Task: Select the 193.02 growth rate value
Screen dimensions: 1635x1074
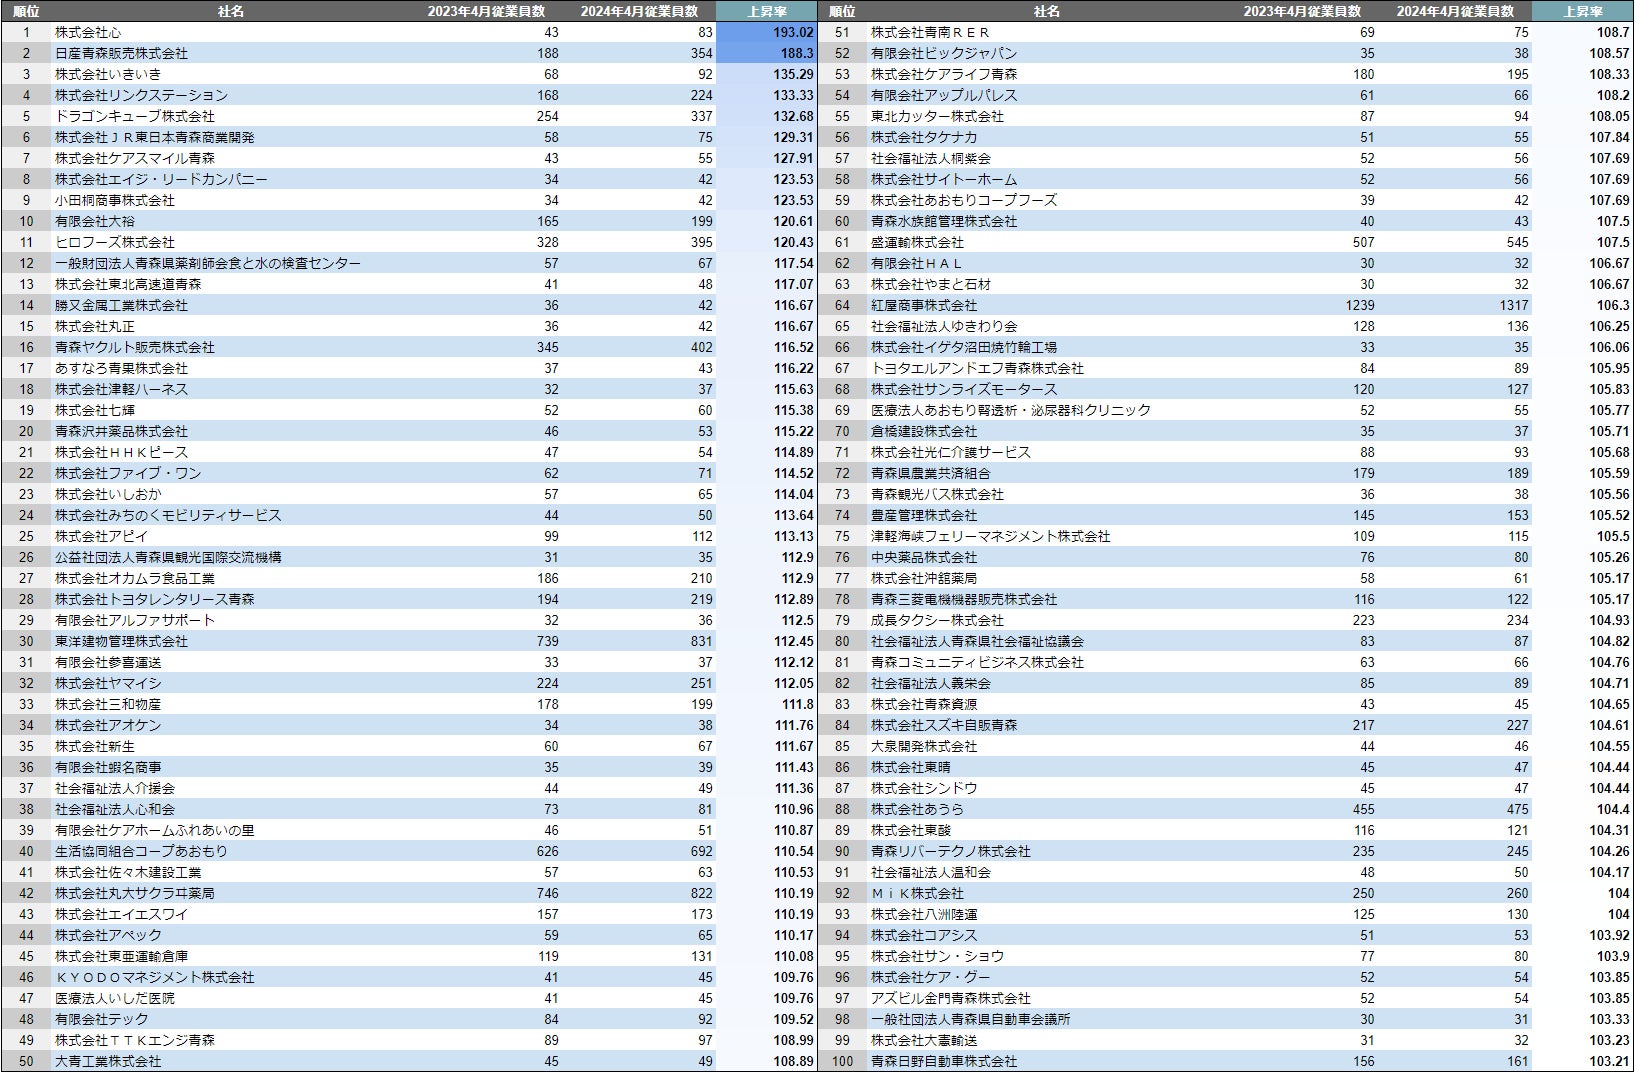Action: (x=793, y=32)
